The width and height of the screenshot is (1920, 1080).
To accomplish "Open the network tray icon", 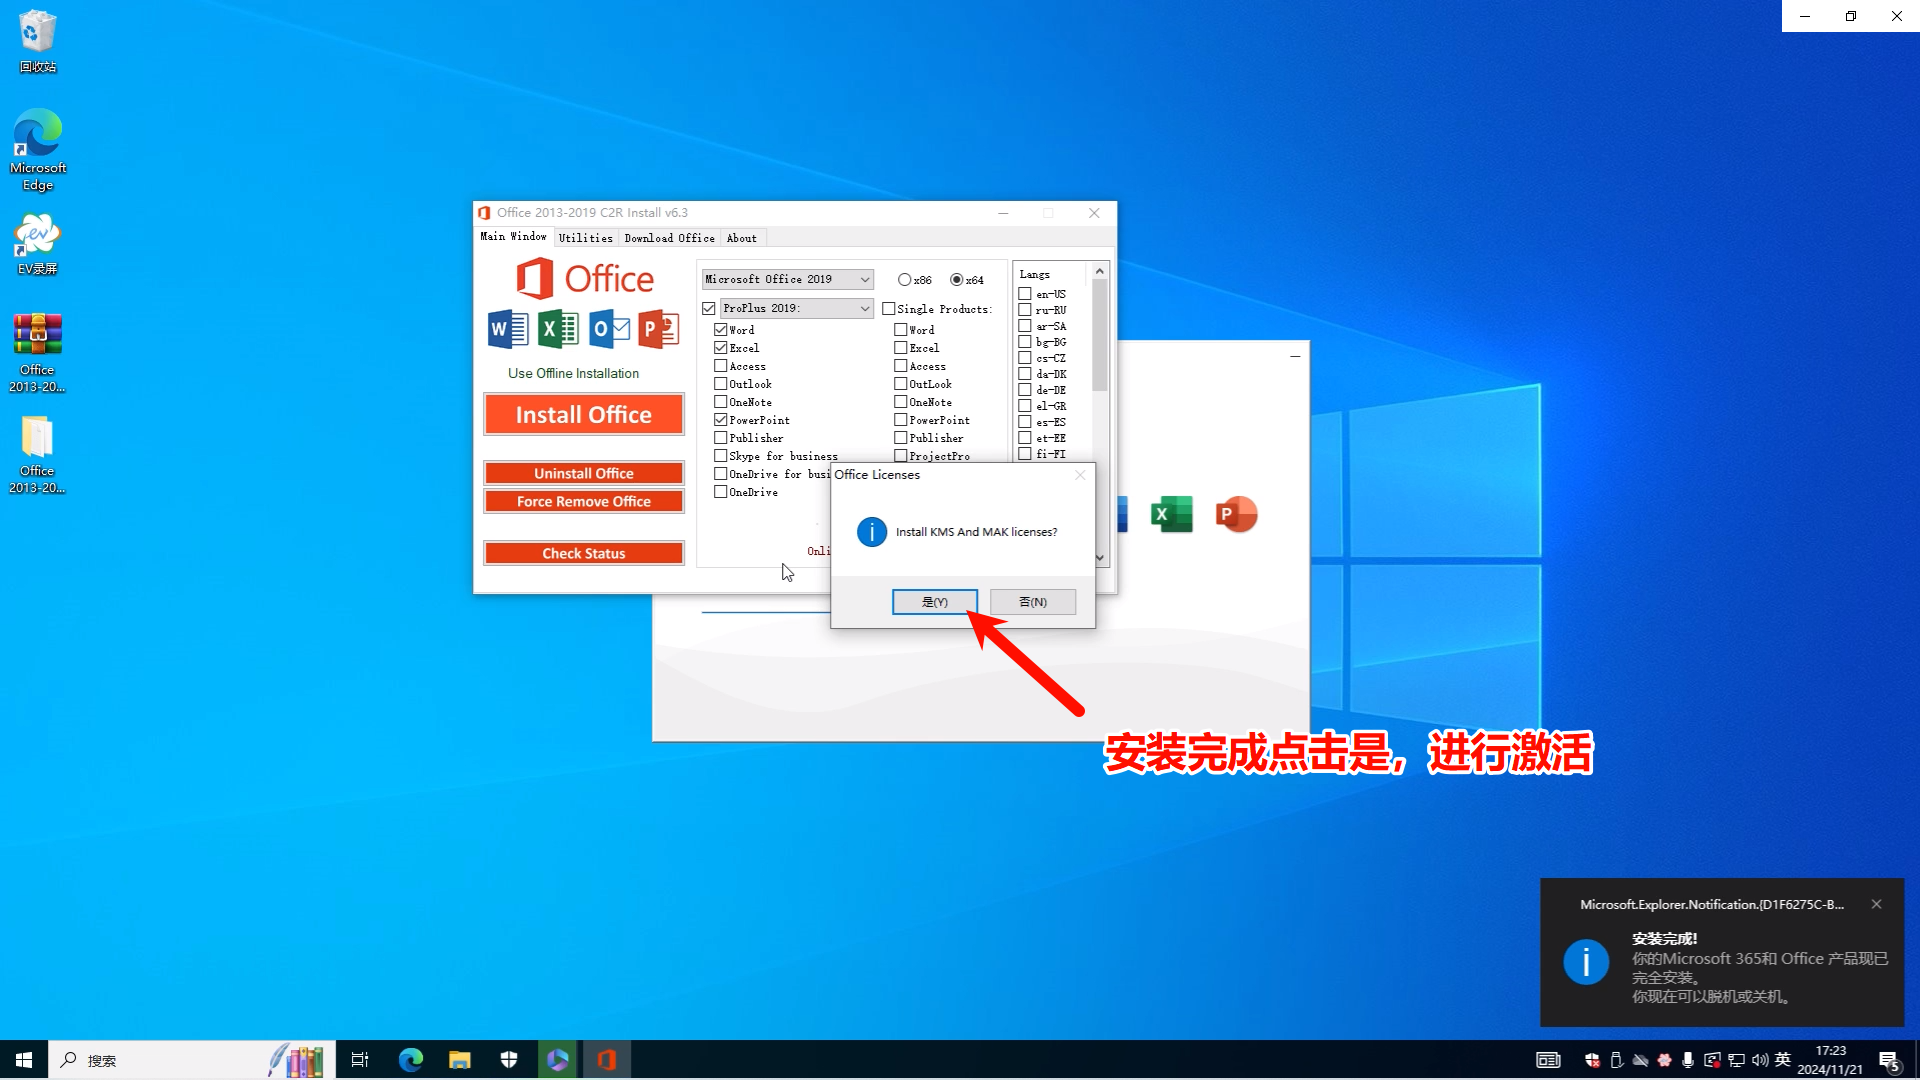I will [1736, 1060].
